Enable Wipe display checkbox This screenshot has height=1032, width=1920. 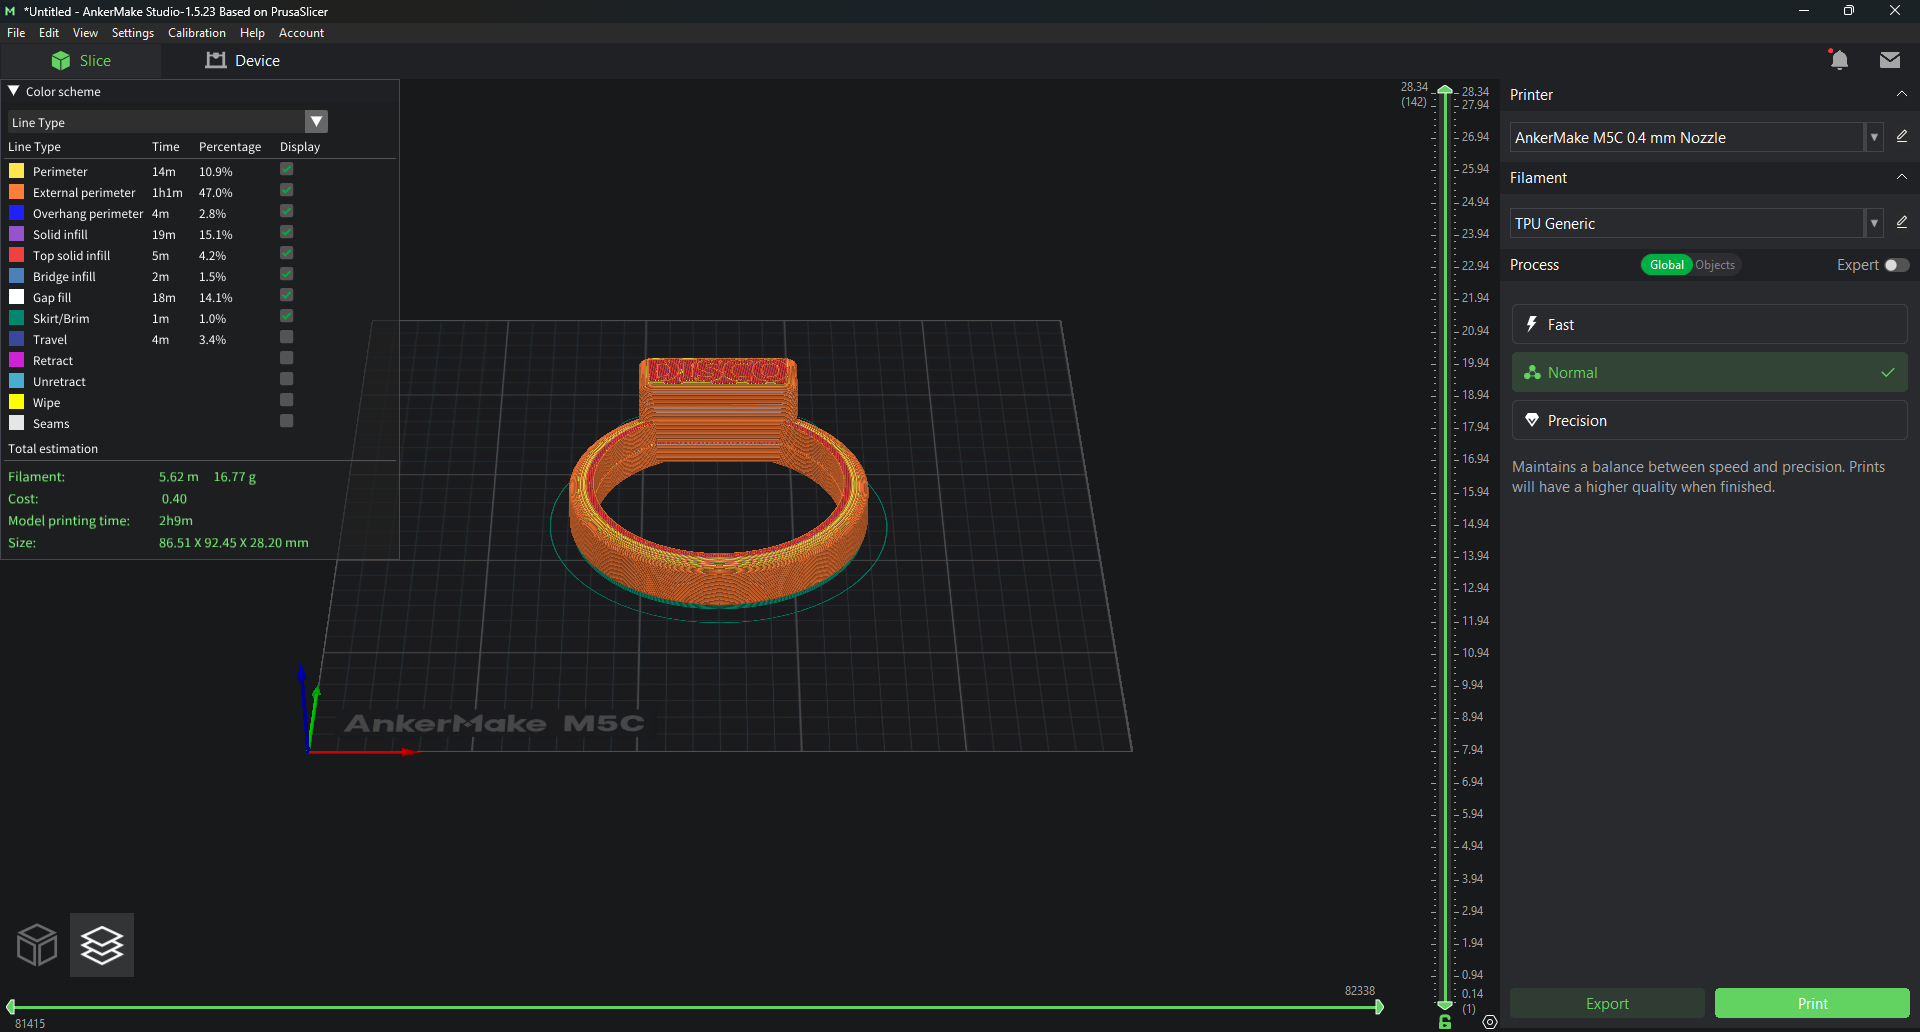click(x=287, y=400)
